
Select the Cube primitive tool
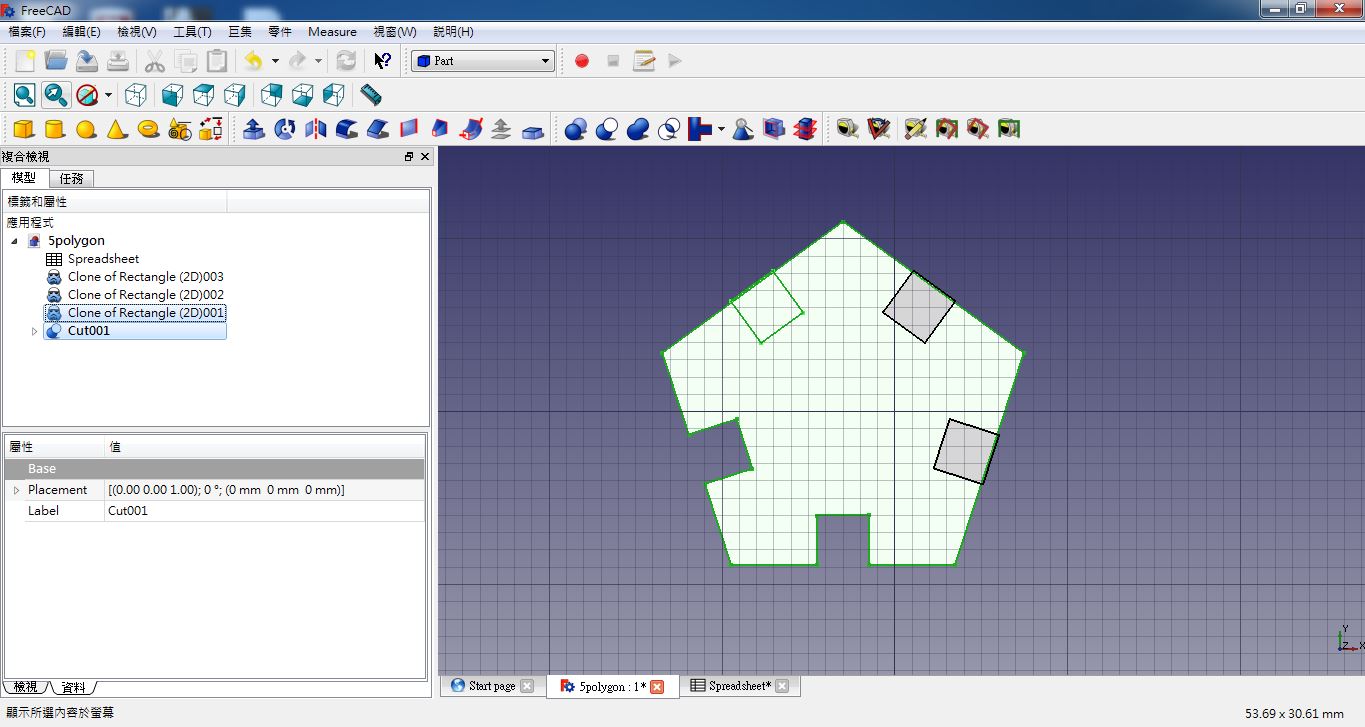coord(22,128)
